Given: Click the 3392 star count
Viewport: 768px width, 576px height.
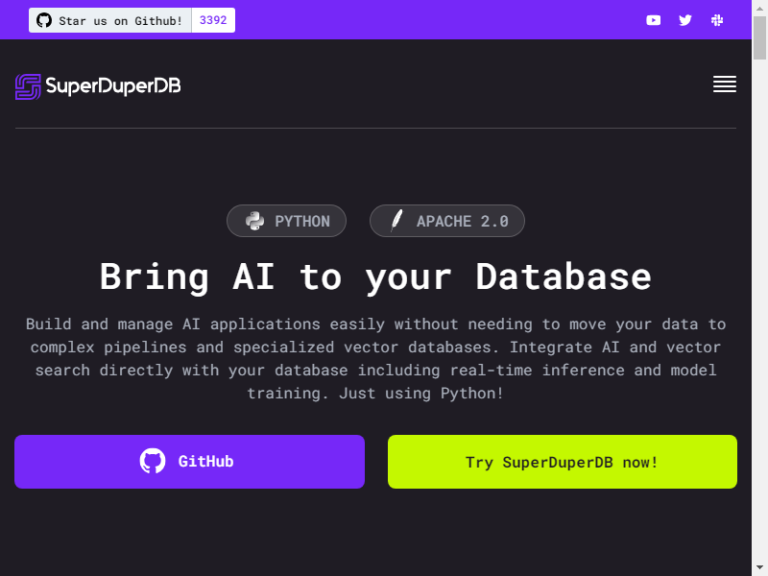Looking at the screenshot, I should (x=213, y=21).
